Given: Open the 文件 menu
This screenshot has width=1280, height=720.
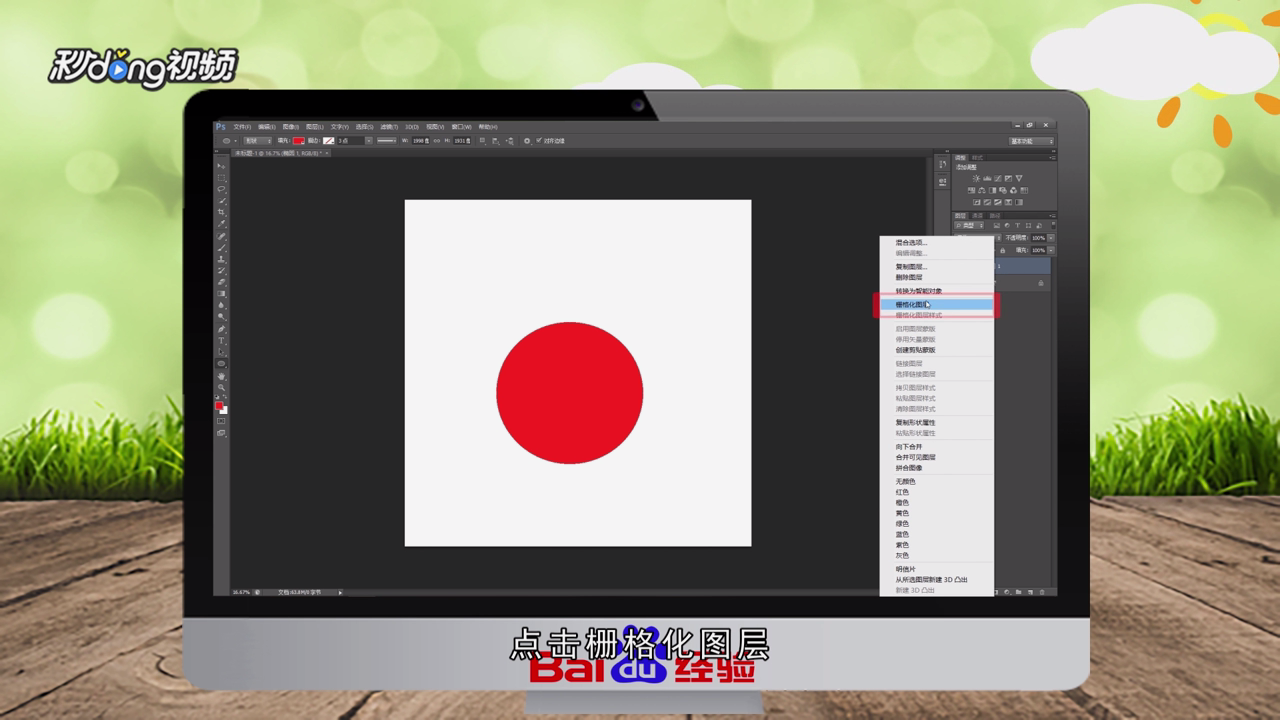Looking at the screenshot, I should 242,127.
